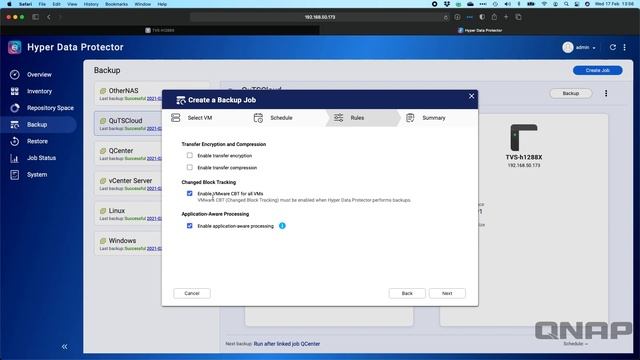The height and width of the screenshot is (360, 640).
Task: Collapse the sidebar with double-chevron
Action: [64, 347]
